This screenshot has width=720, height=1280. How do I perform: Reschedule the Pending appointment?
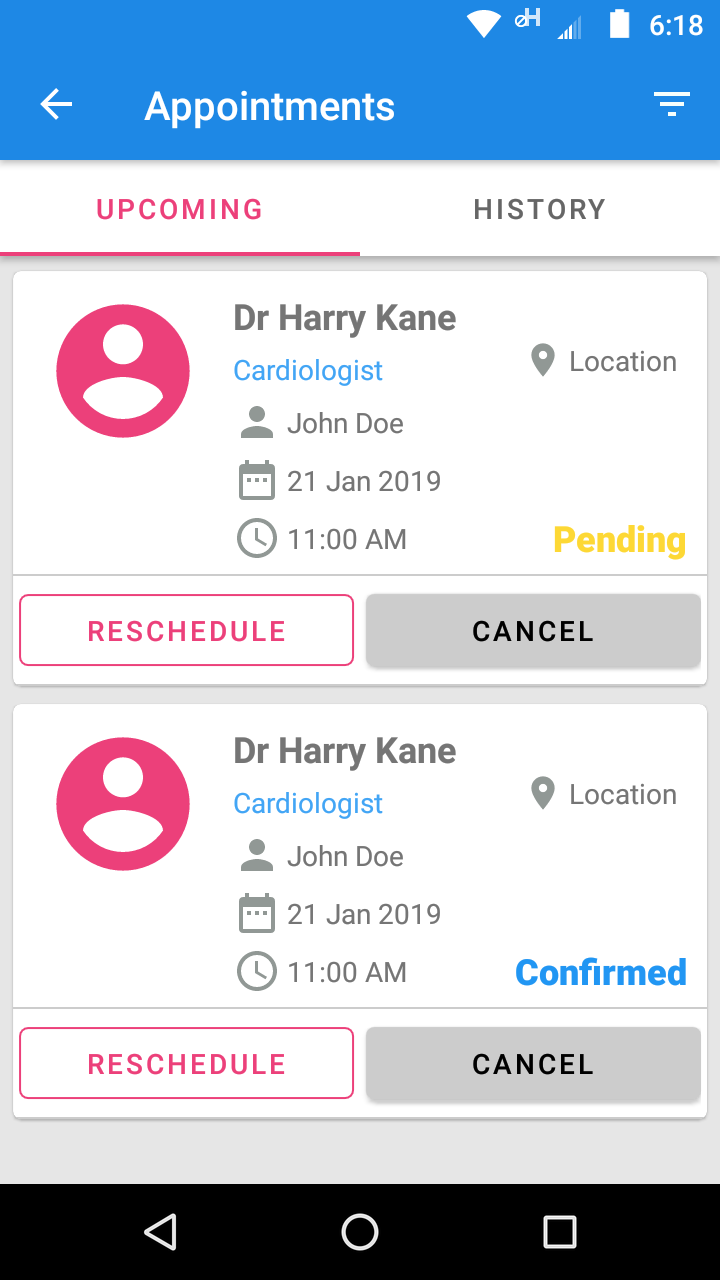point(187,631)
